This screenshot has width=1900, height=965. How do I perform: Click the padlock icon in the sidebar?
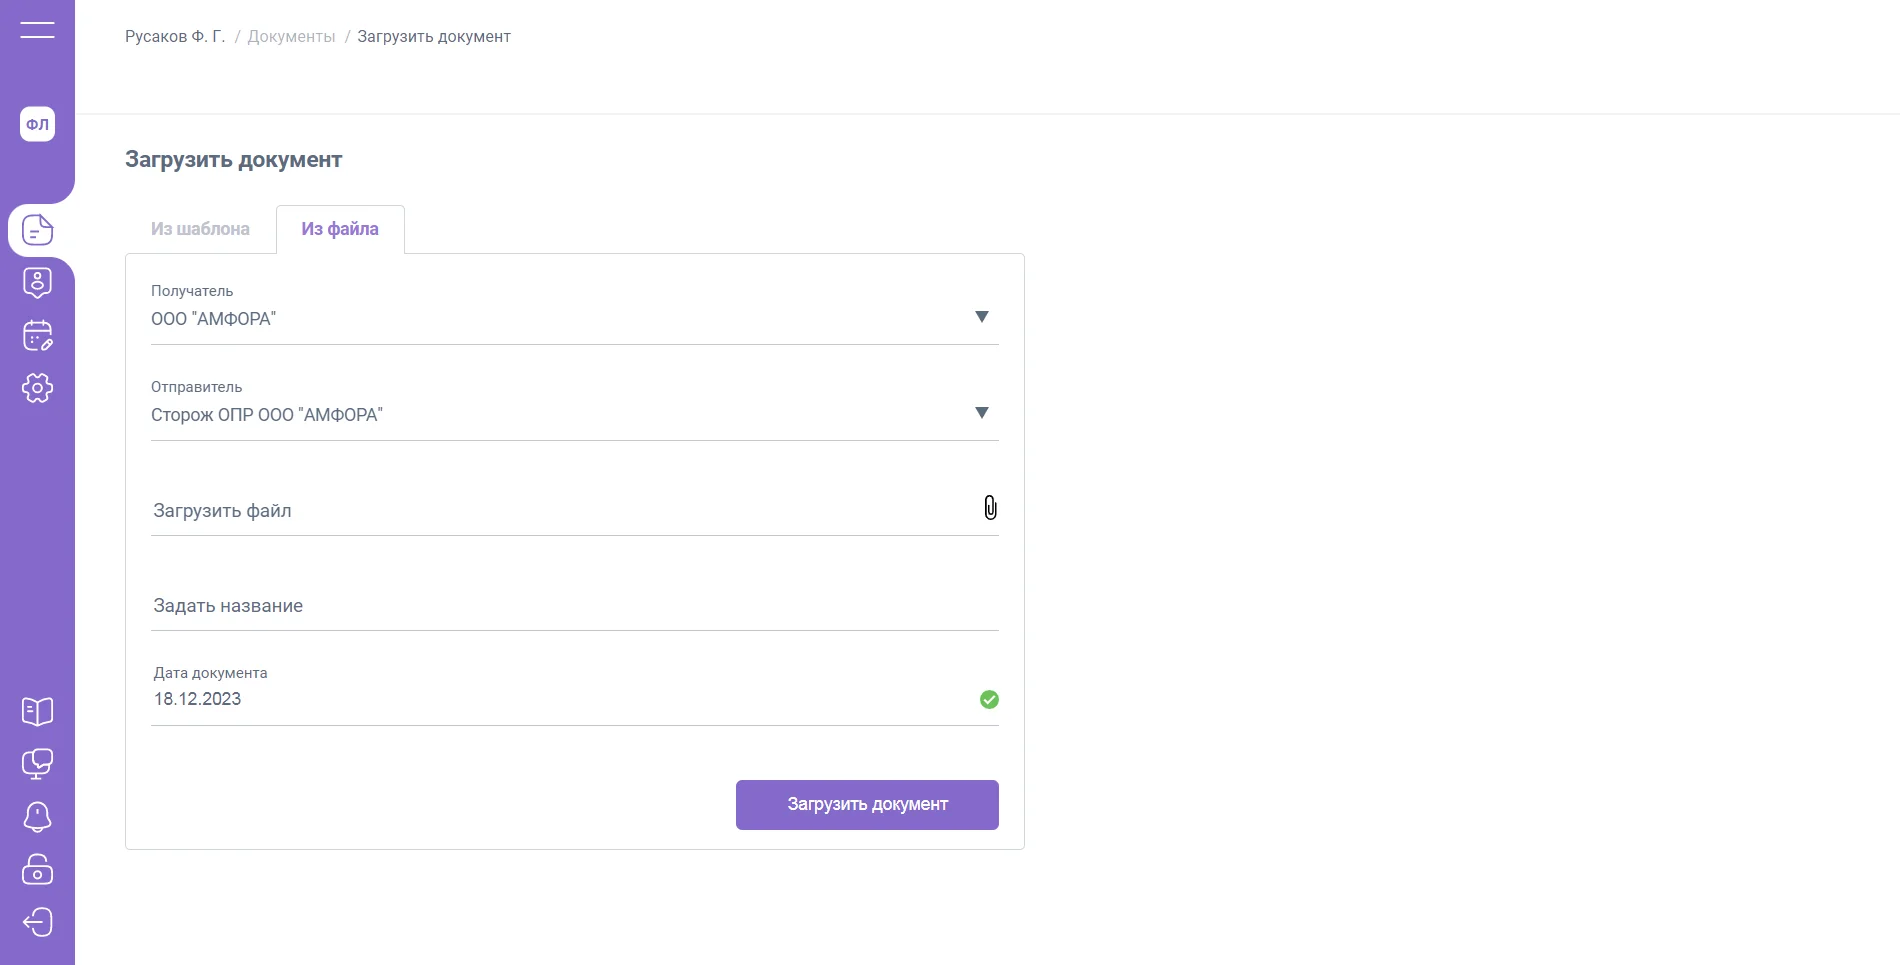point(37,869)
